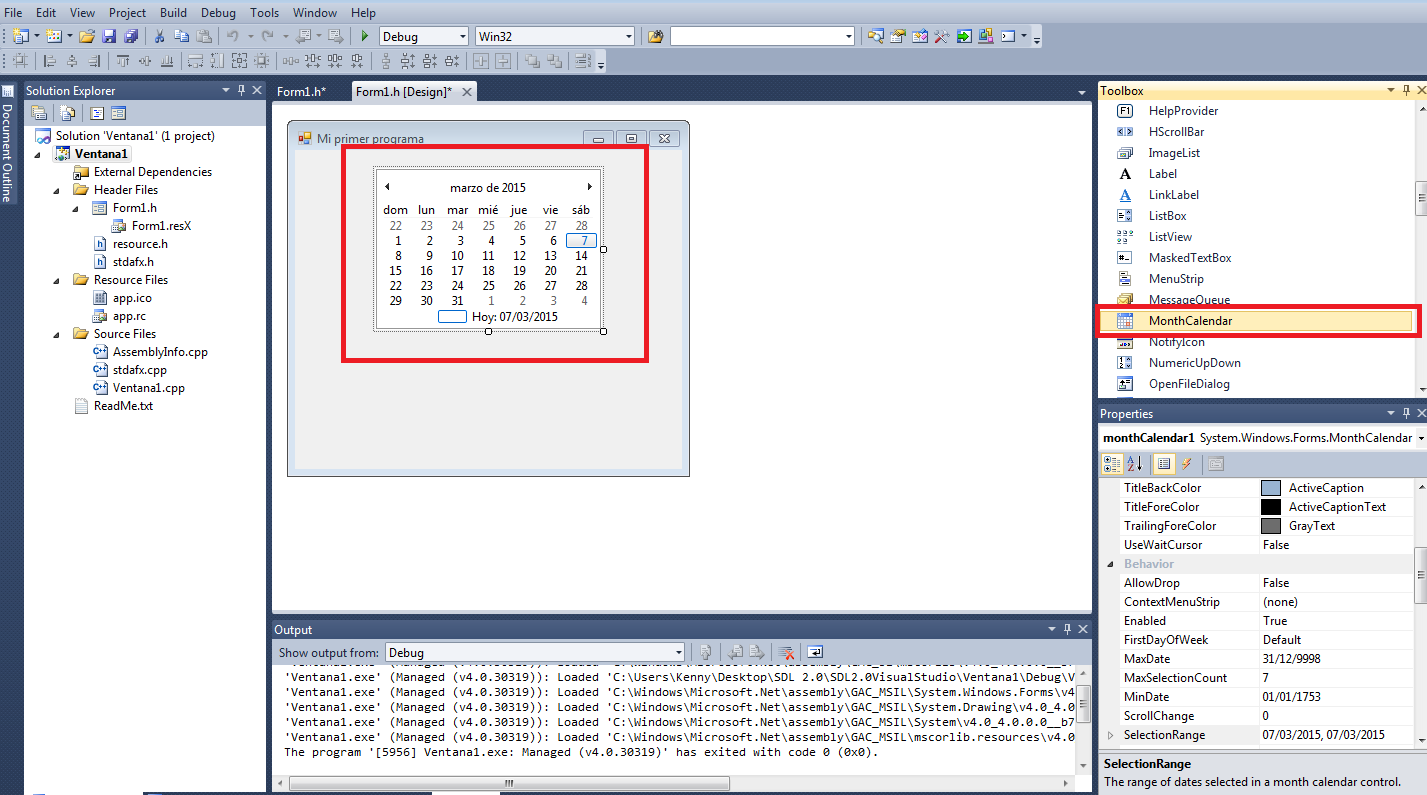Select the ImageList toolbox item
The width and height of the screenshot is (1427, 795).
1174,153
